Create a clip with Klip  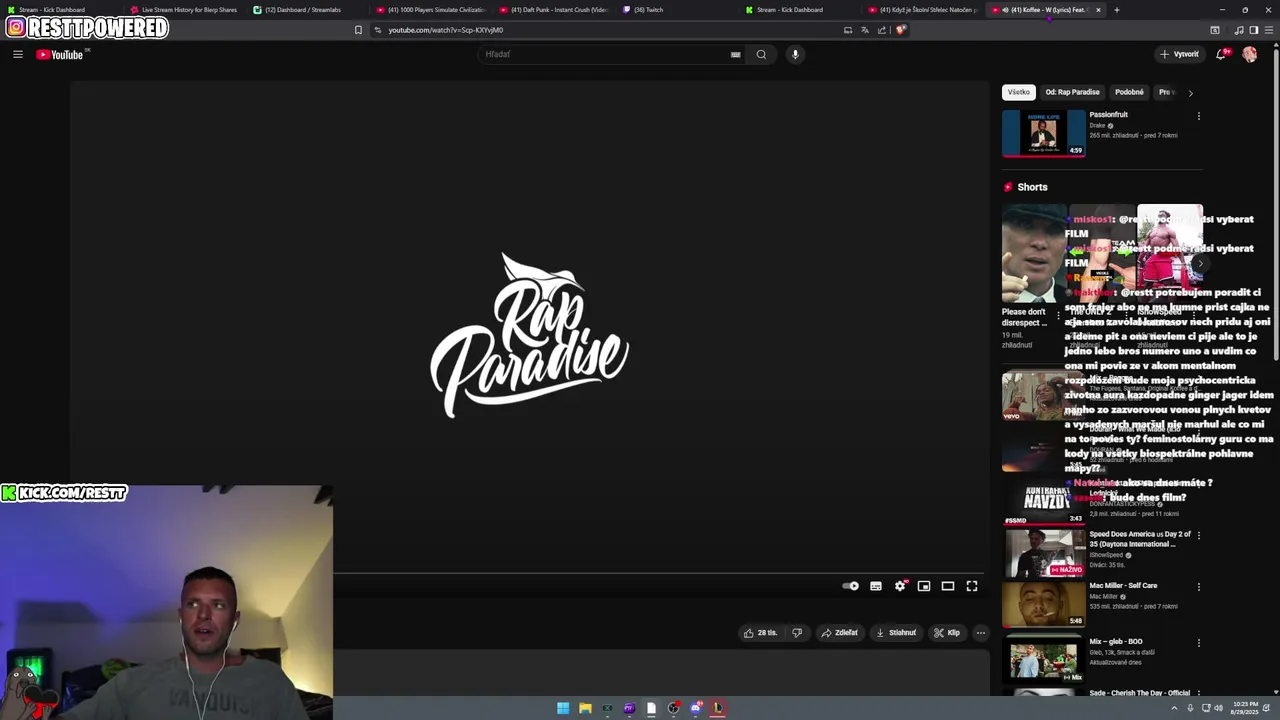946,632
